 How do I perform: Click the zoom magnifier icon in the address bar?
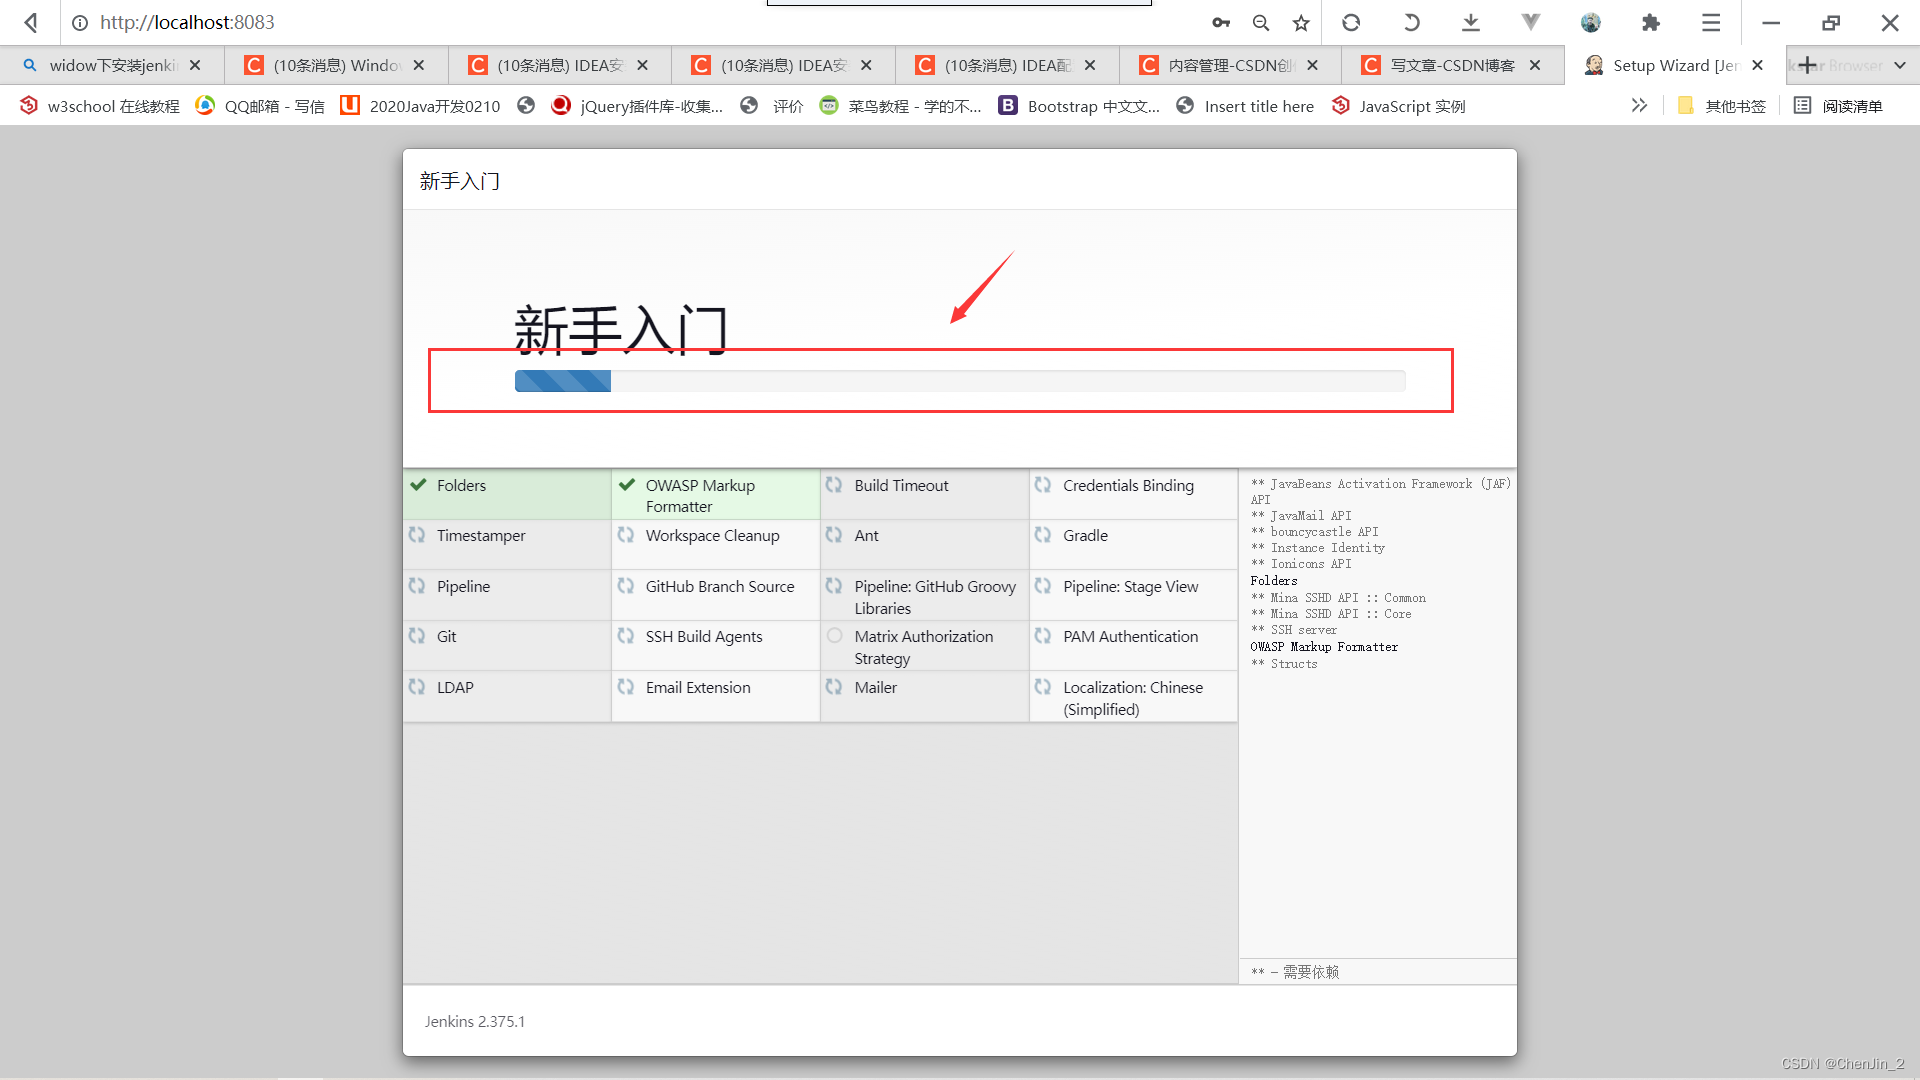click(x=1261, y=22)
